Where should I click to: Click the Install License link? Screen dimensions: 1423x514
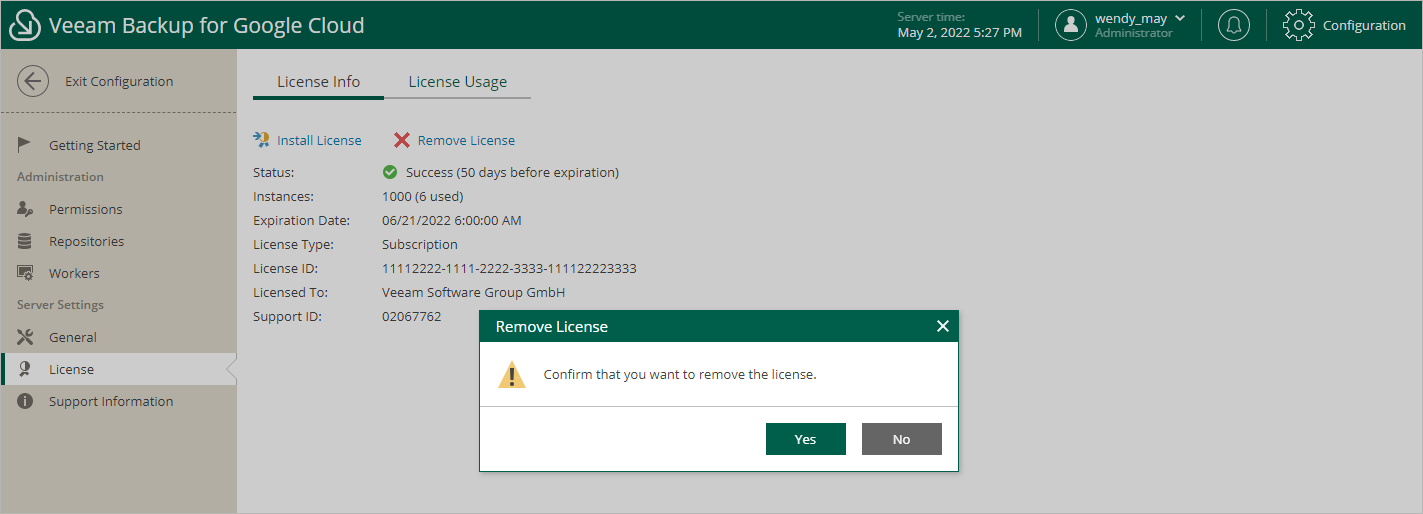[x=319, y=140]
